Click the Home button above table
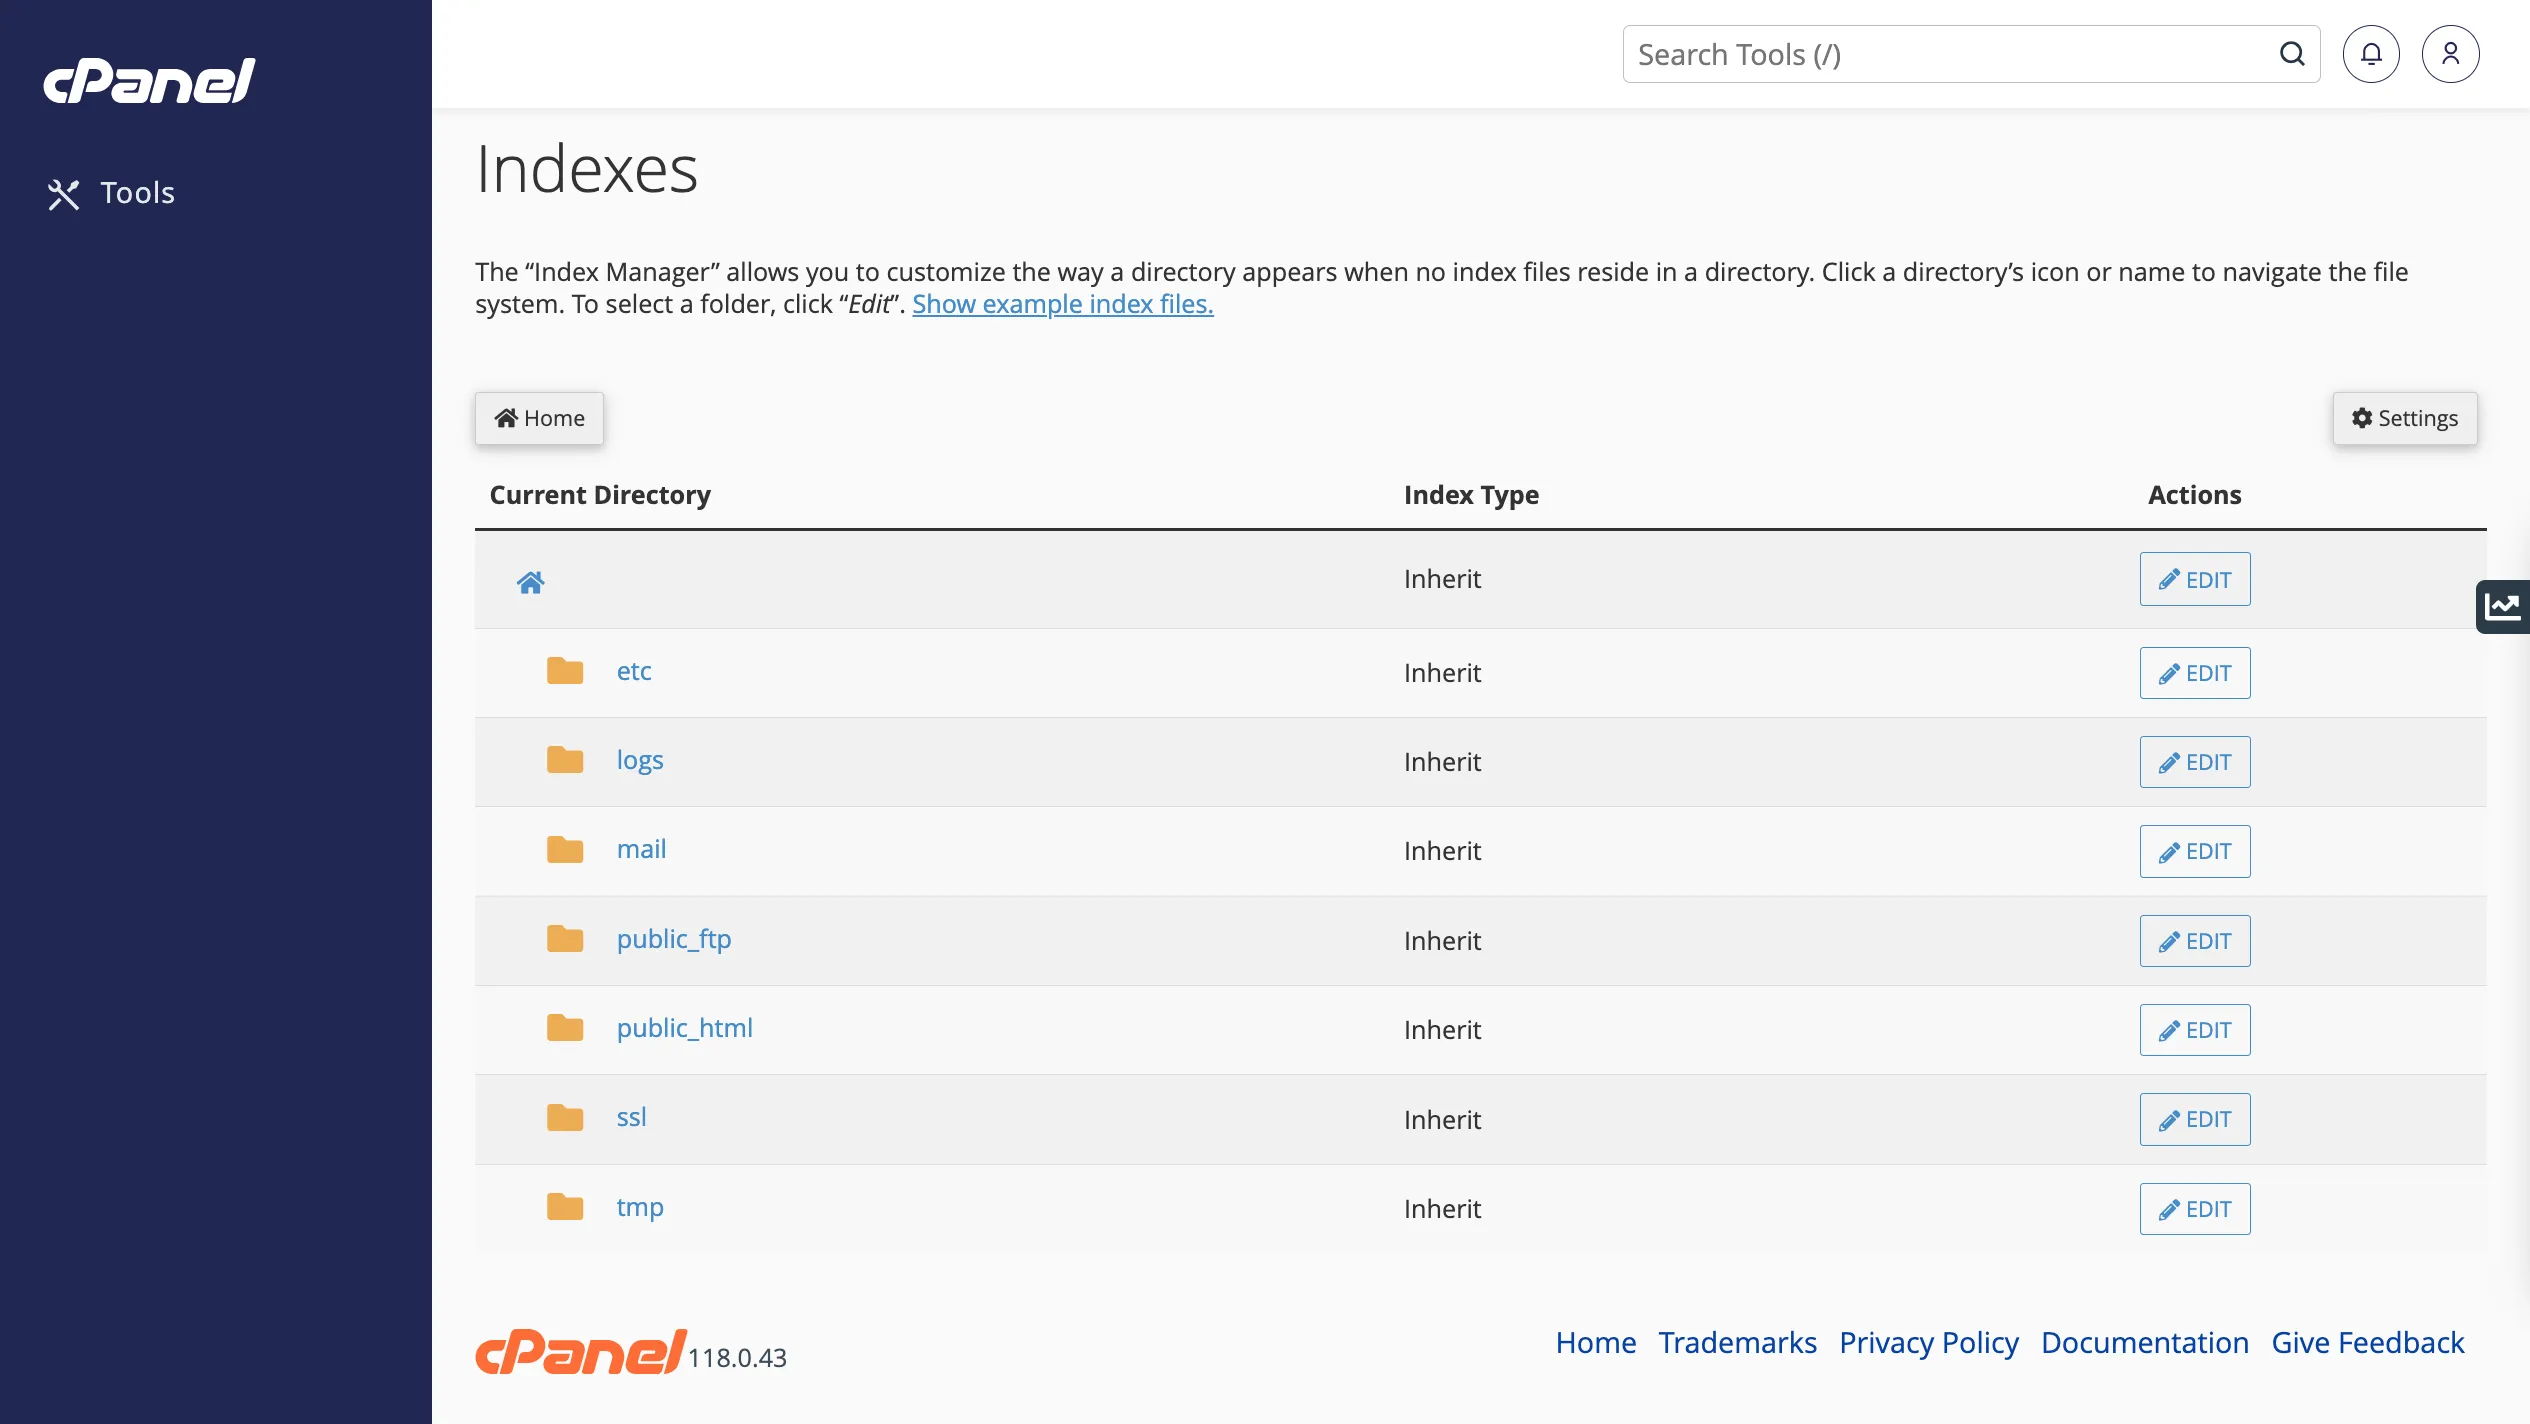The image size is (2530, 1424). pyautogui.click(x=539, y=418)
